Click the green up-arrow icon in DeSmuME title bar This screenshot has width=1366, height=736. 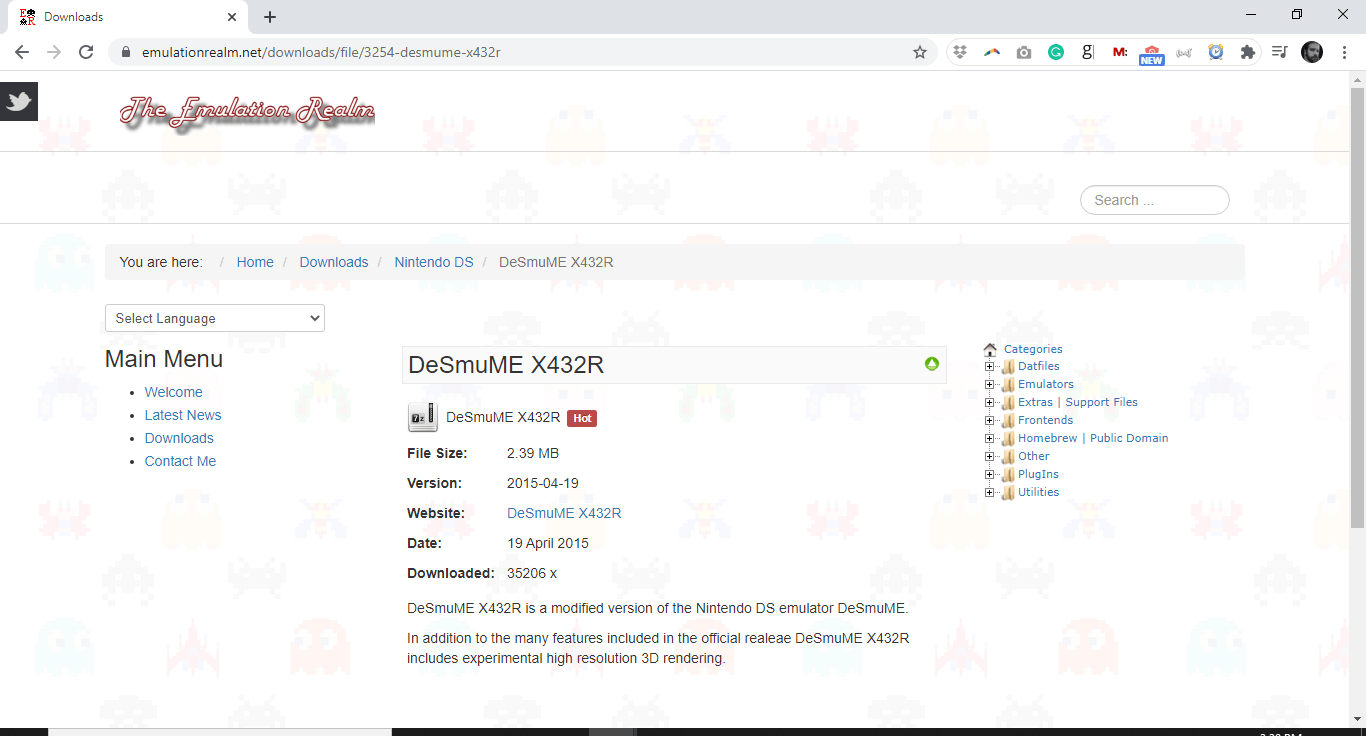932,364
